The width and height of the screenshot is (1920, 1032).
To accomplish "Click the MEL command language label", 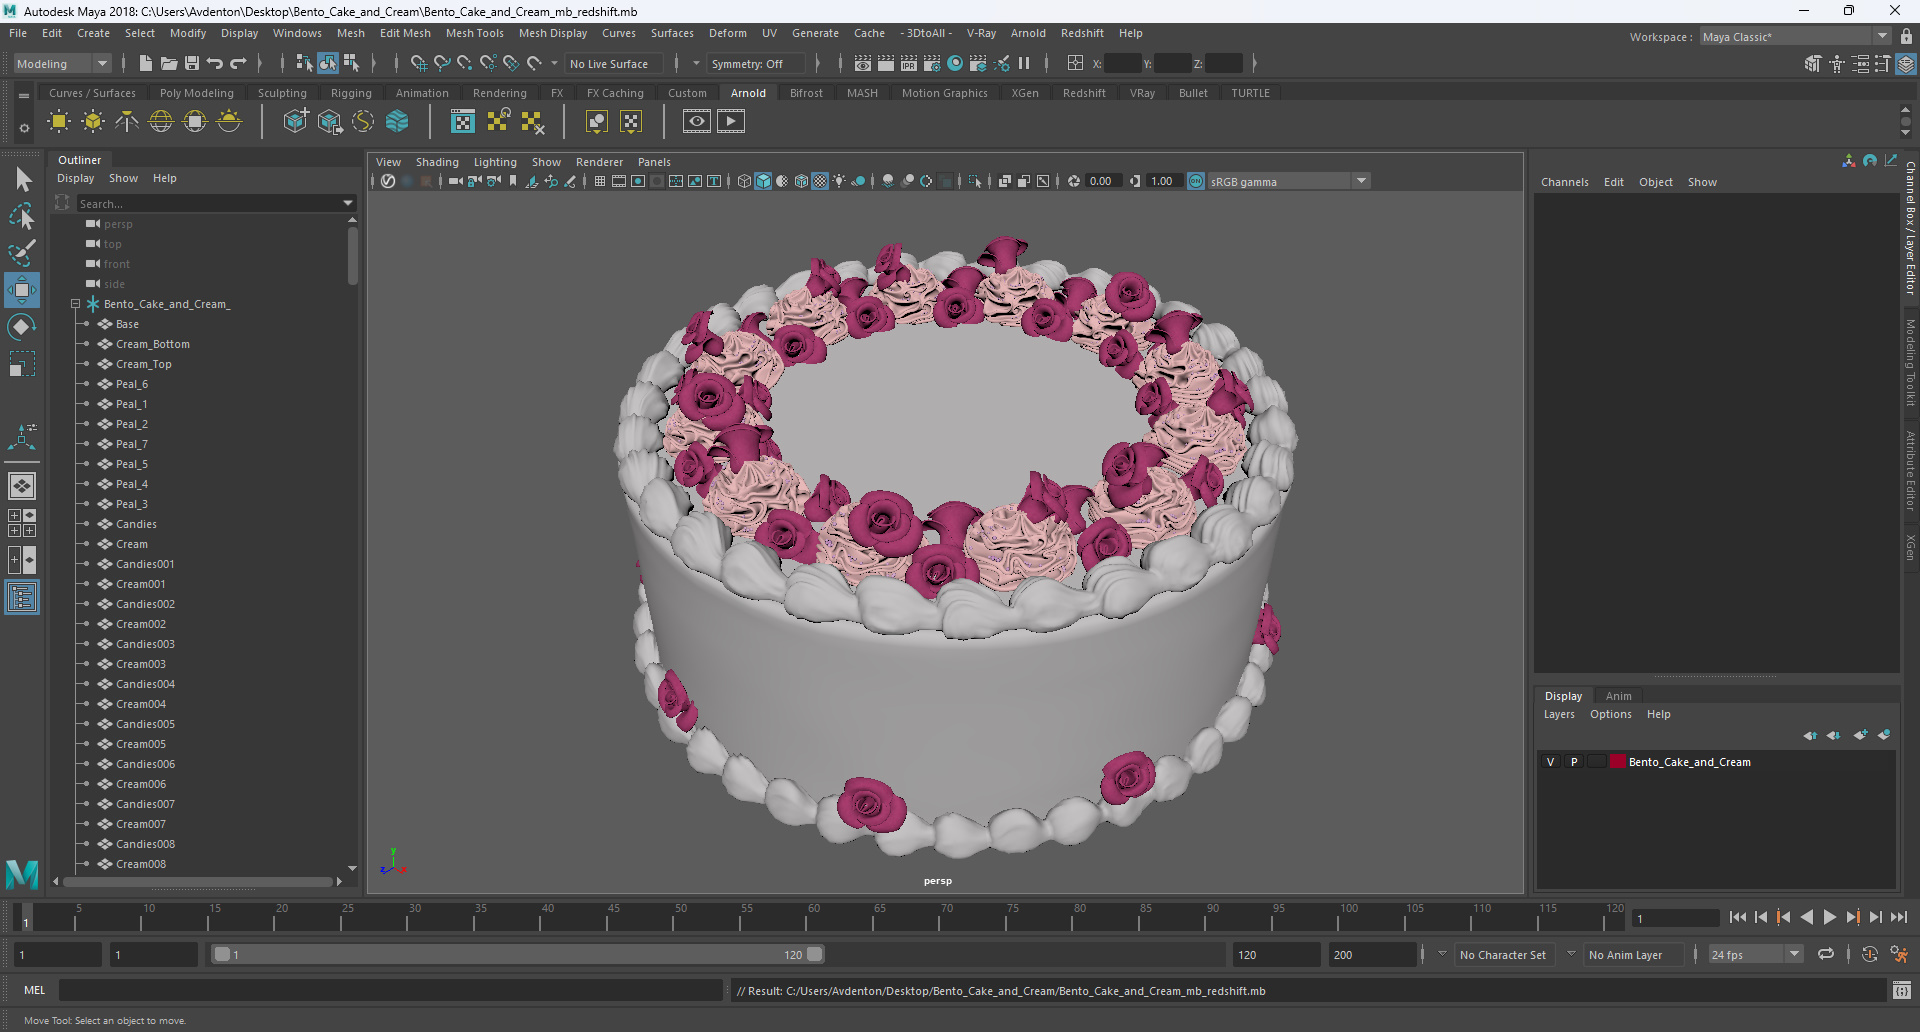I will pos(35,990).
